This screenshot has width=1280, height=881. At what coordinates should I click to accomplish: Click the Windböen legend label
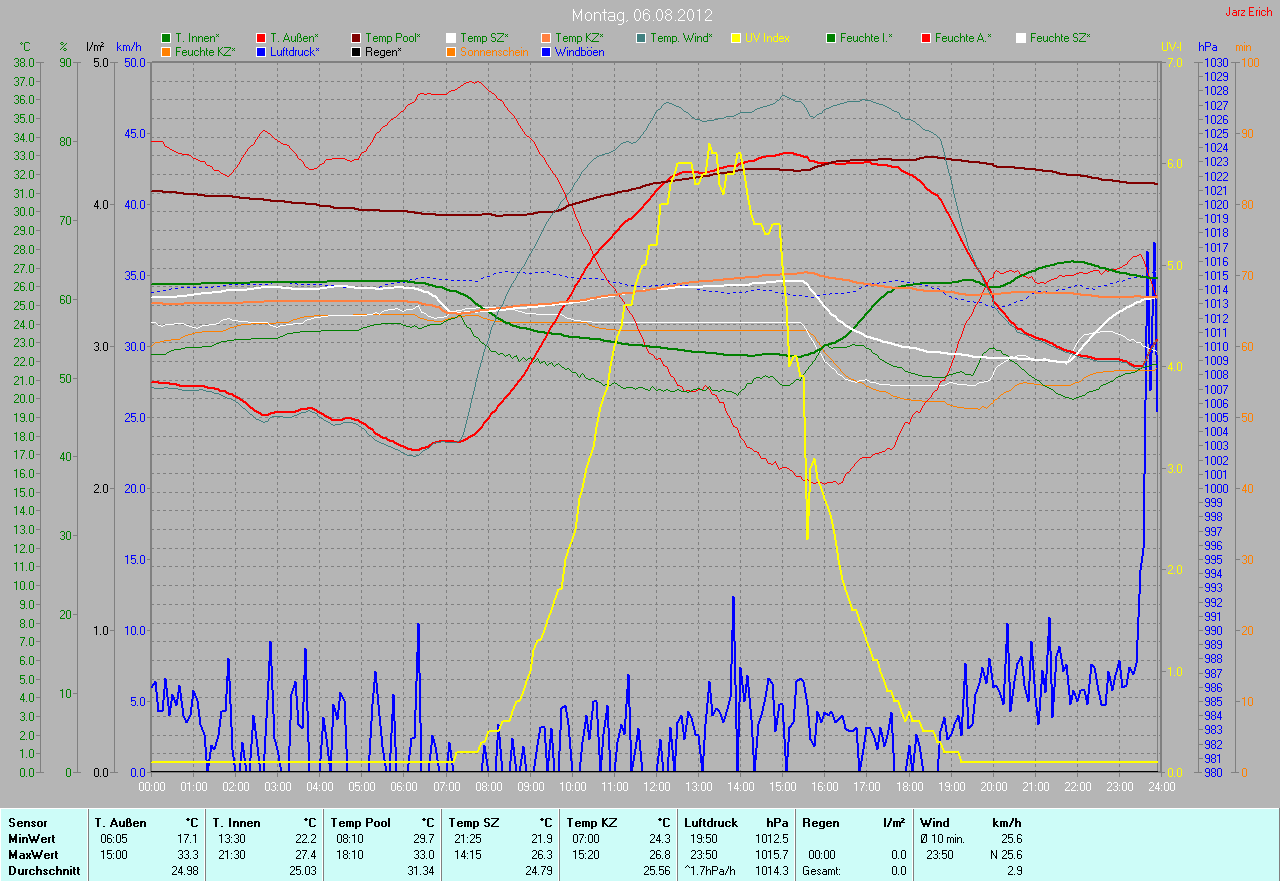pos(578,51)
